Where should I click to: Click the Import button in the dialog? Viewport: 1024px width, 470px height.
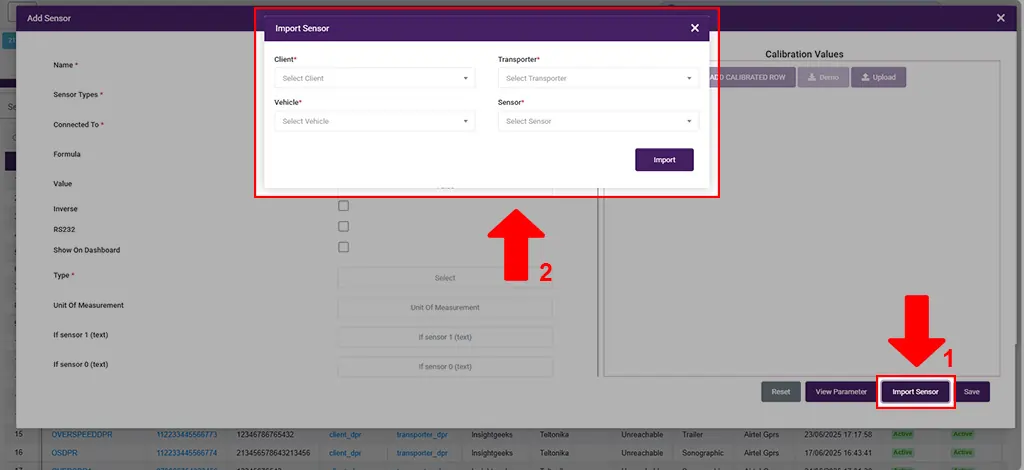click(664, 160)
